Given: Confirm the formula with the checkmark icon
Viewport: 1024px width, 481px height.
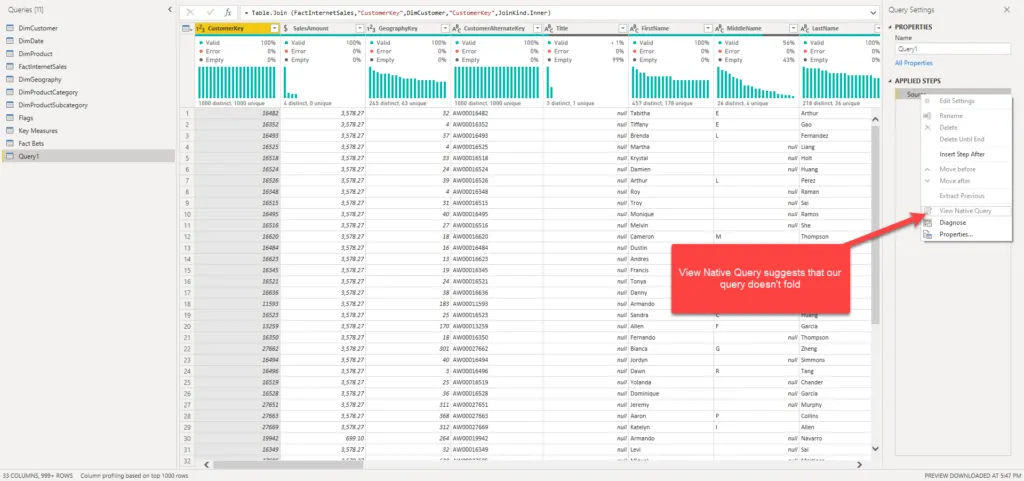Looking at the screenshot, I should pos(210,12).
